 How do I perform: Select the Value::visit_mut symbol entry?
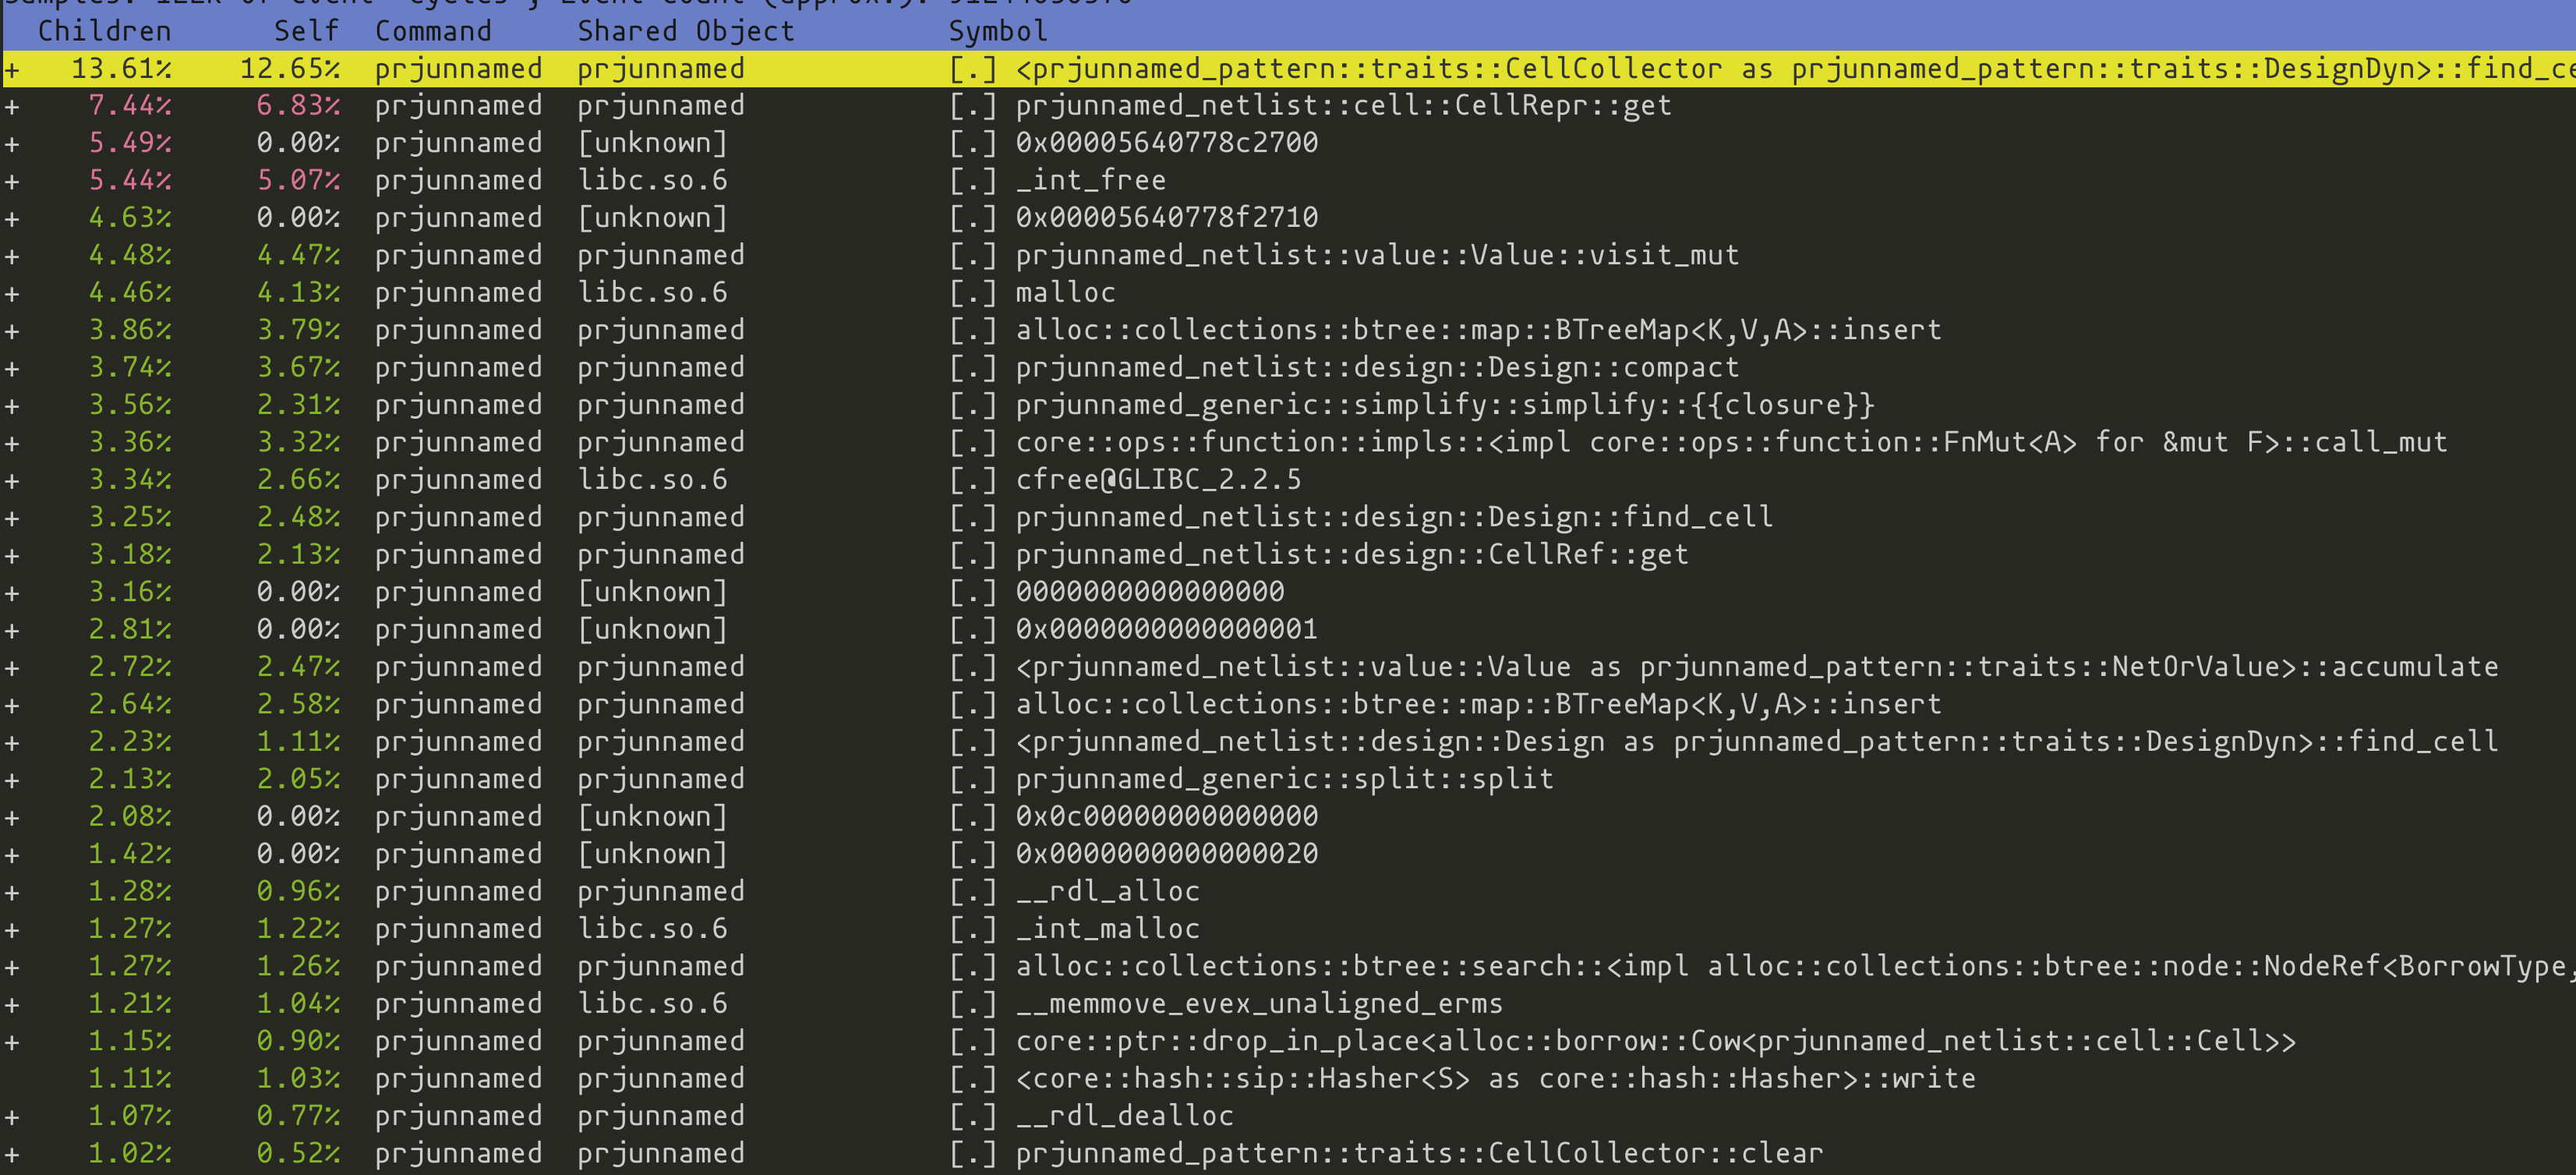tap(1377, 256)
